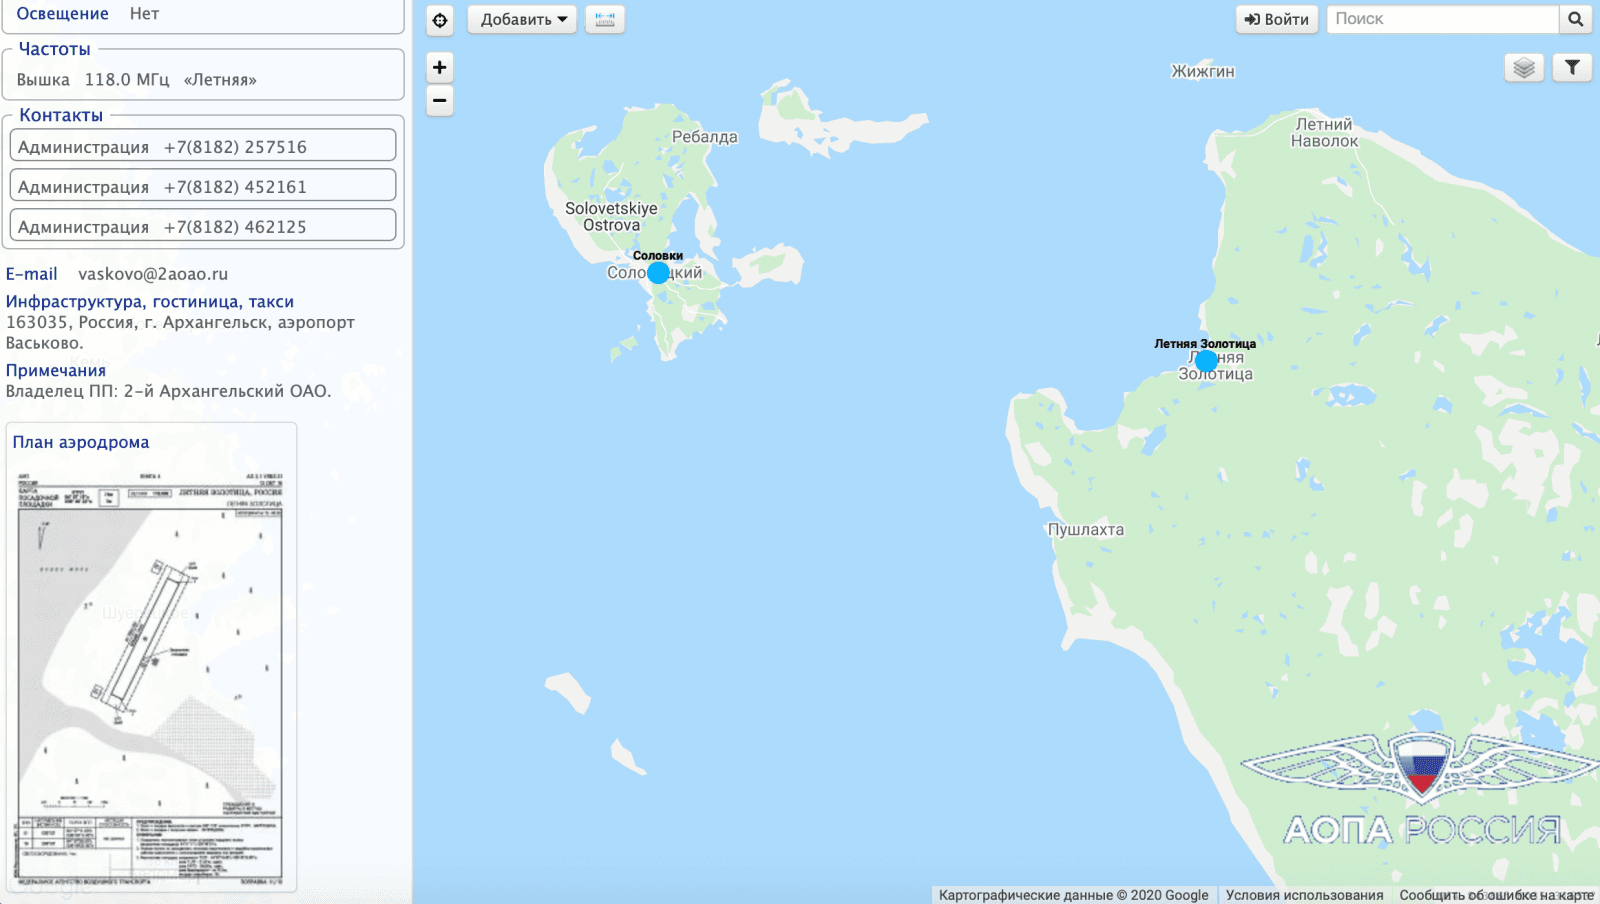
Task: Click the Летний Наволок map label
Action: 1324,133
